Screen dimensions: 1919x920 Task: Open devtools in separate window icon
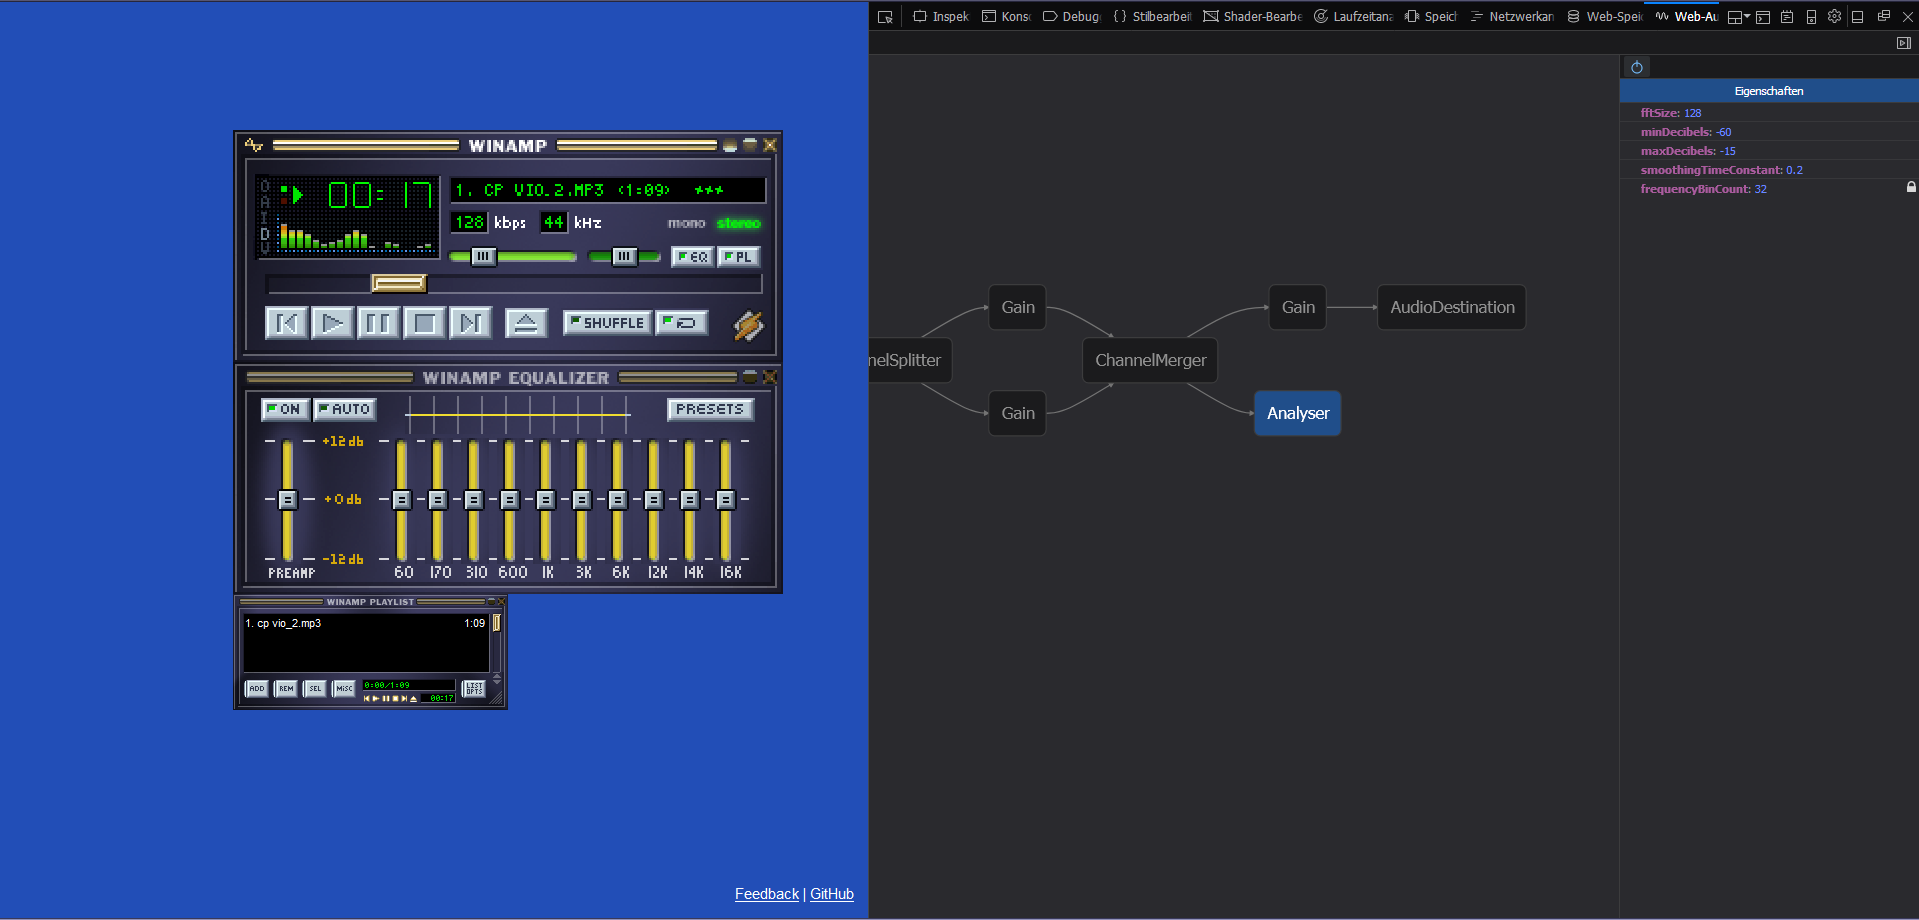1883,16
